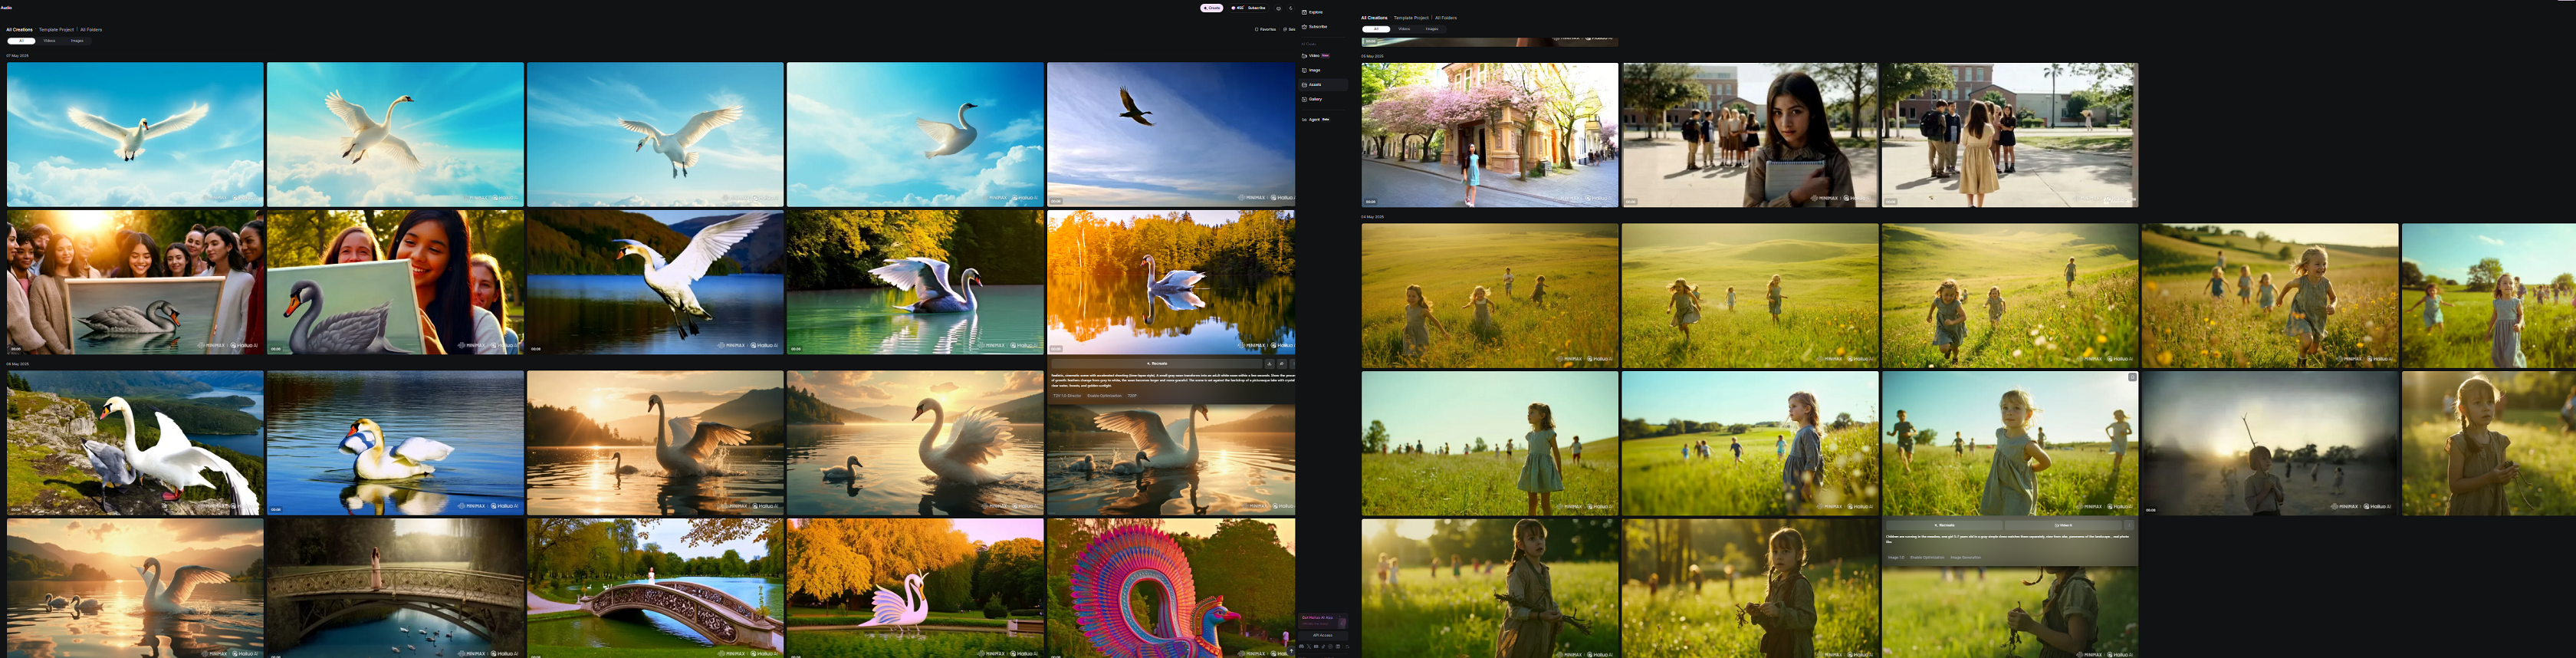Open the Discord icon in the sidebar footer
2576x658 pixels.
point(1302,647)
